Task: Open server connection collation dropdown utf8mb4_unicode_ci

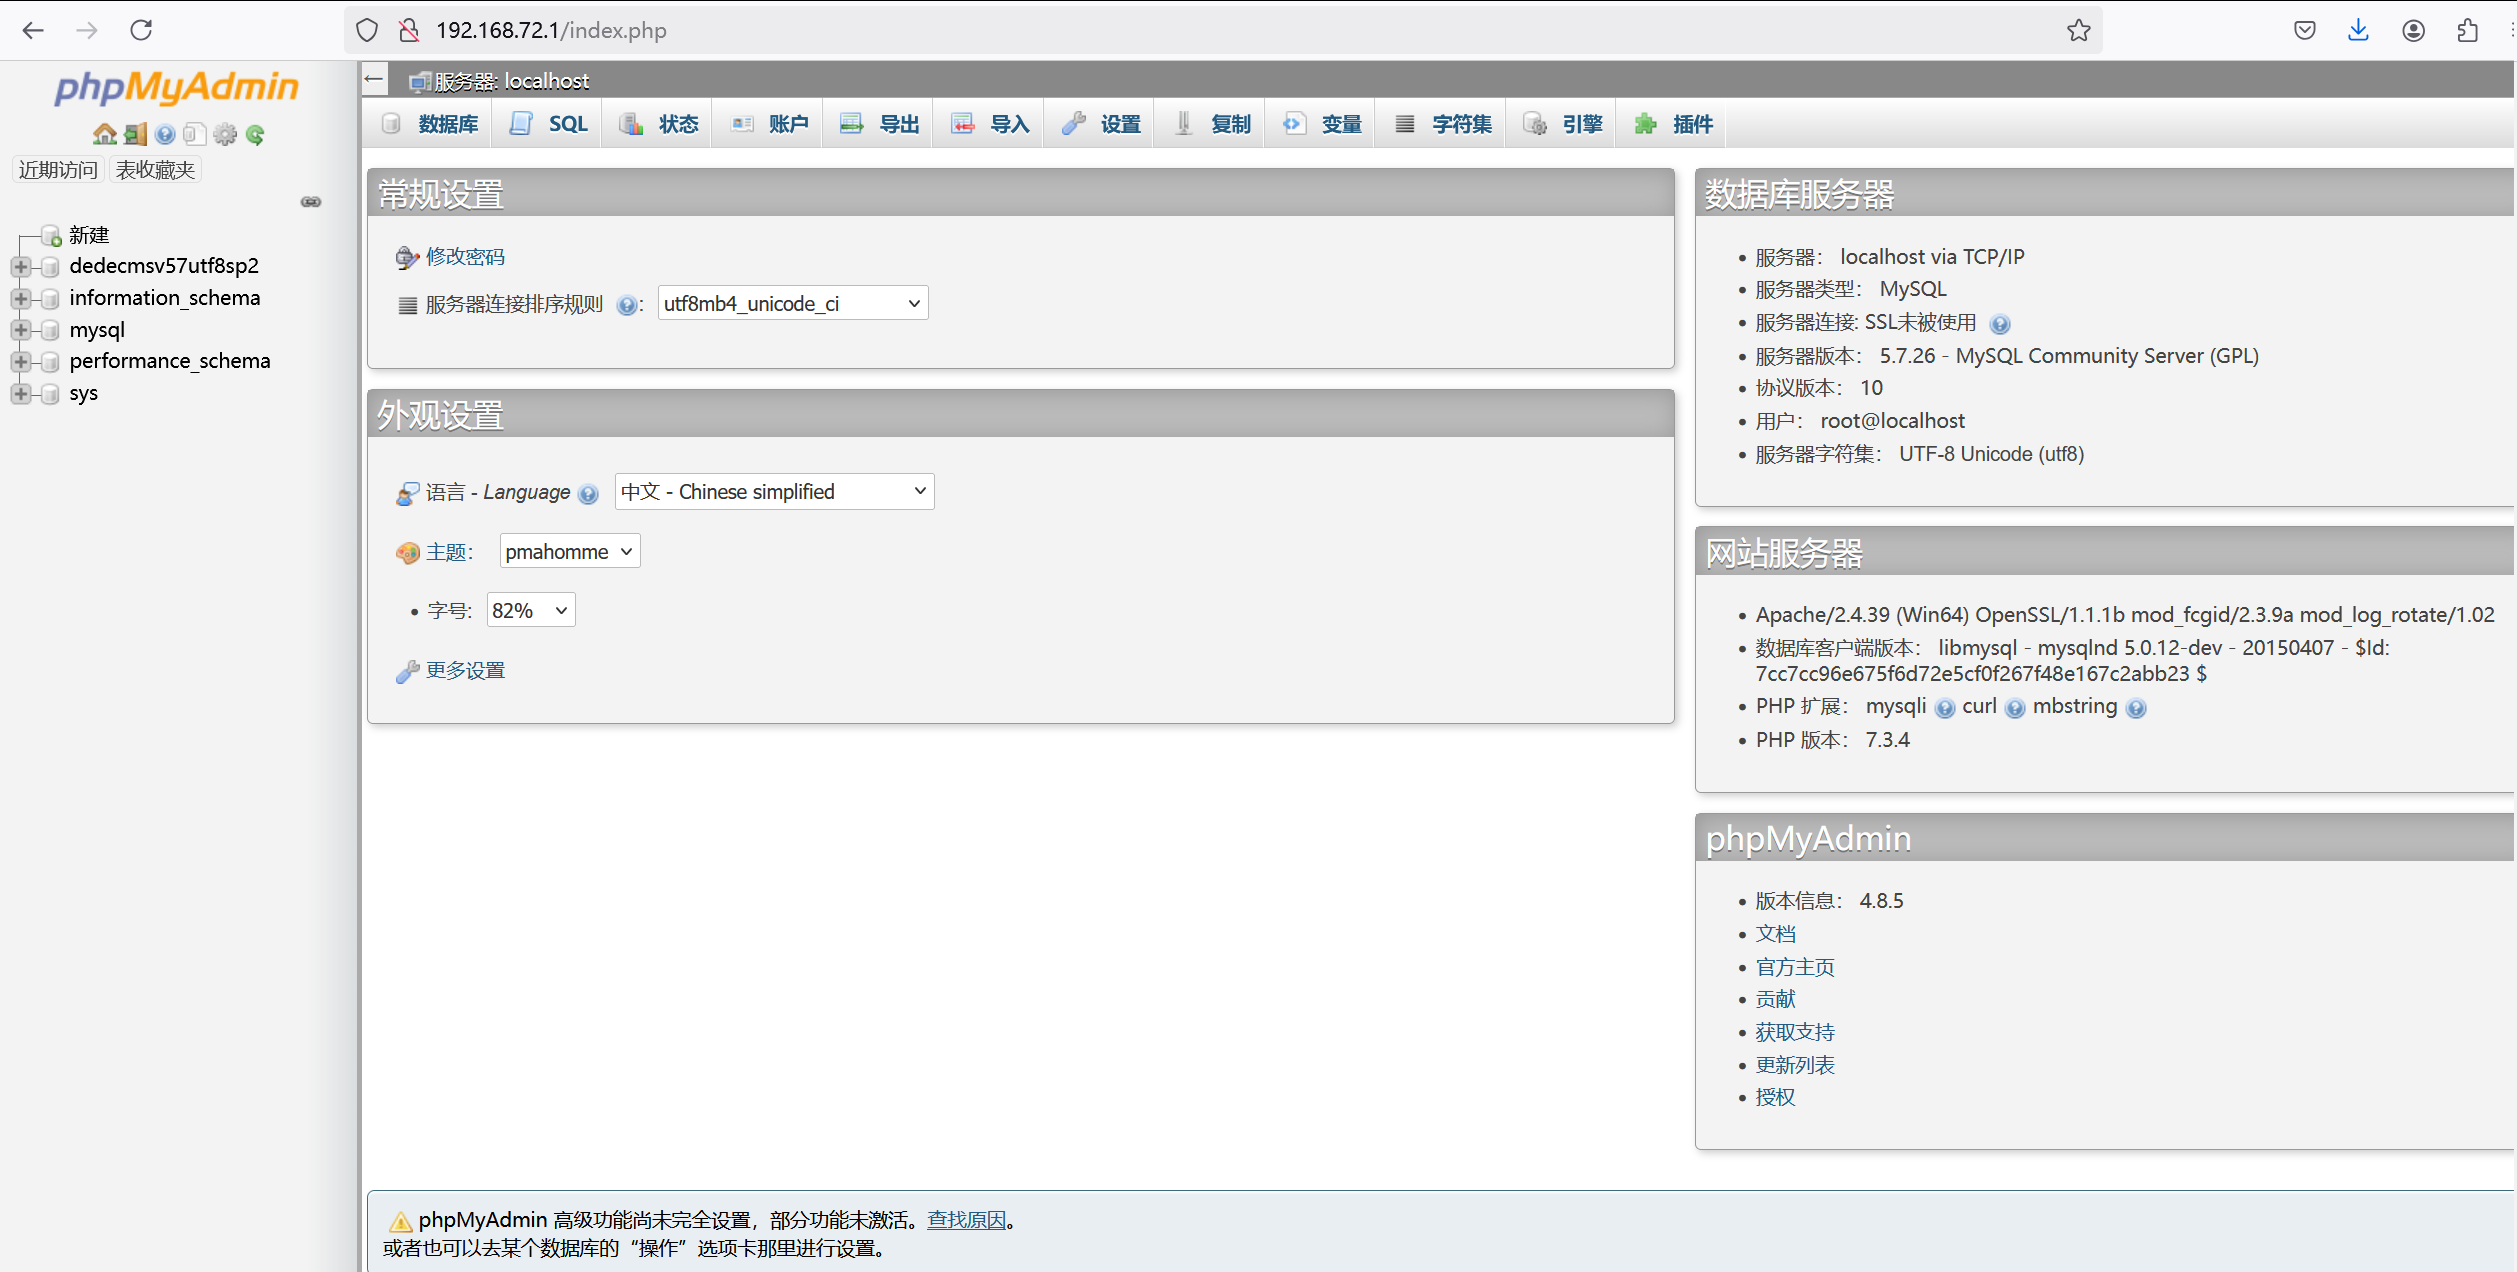Action: click(x=793, y=303)
